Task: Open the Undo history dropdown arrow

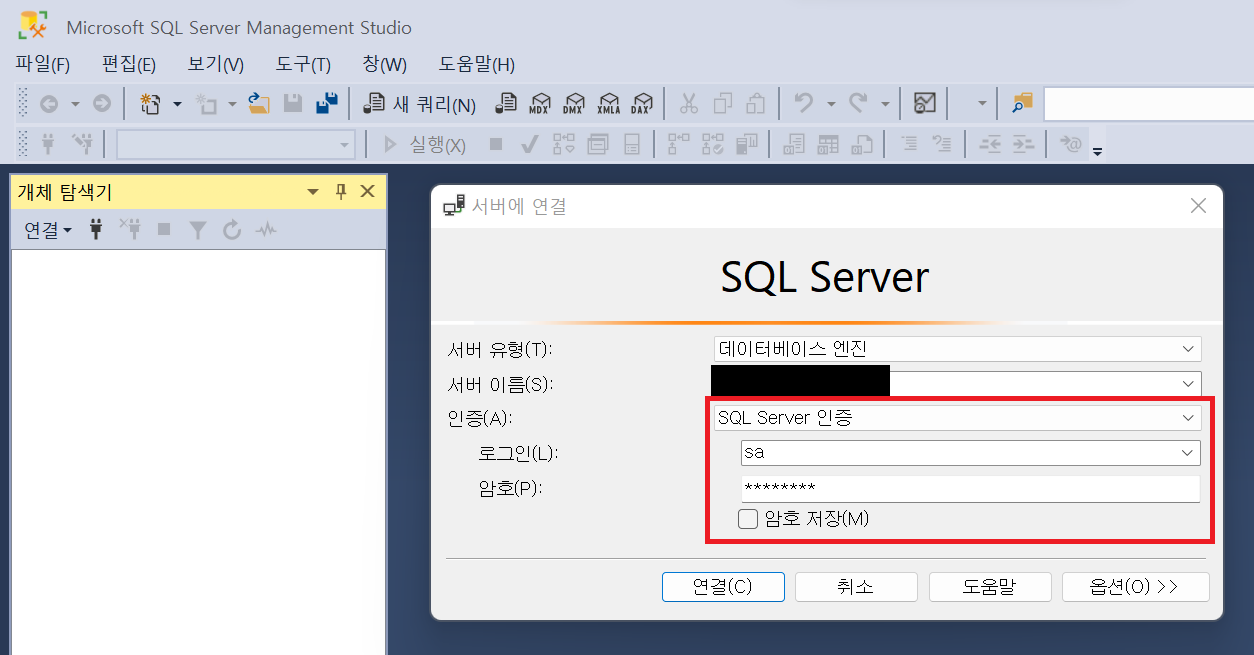Action: pyautogui.click(x=830, y=103)
